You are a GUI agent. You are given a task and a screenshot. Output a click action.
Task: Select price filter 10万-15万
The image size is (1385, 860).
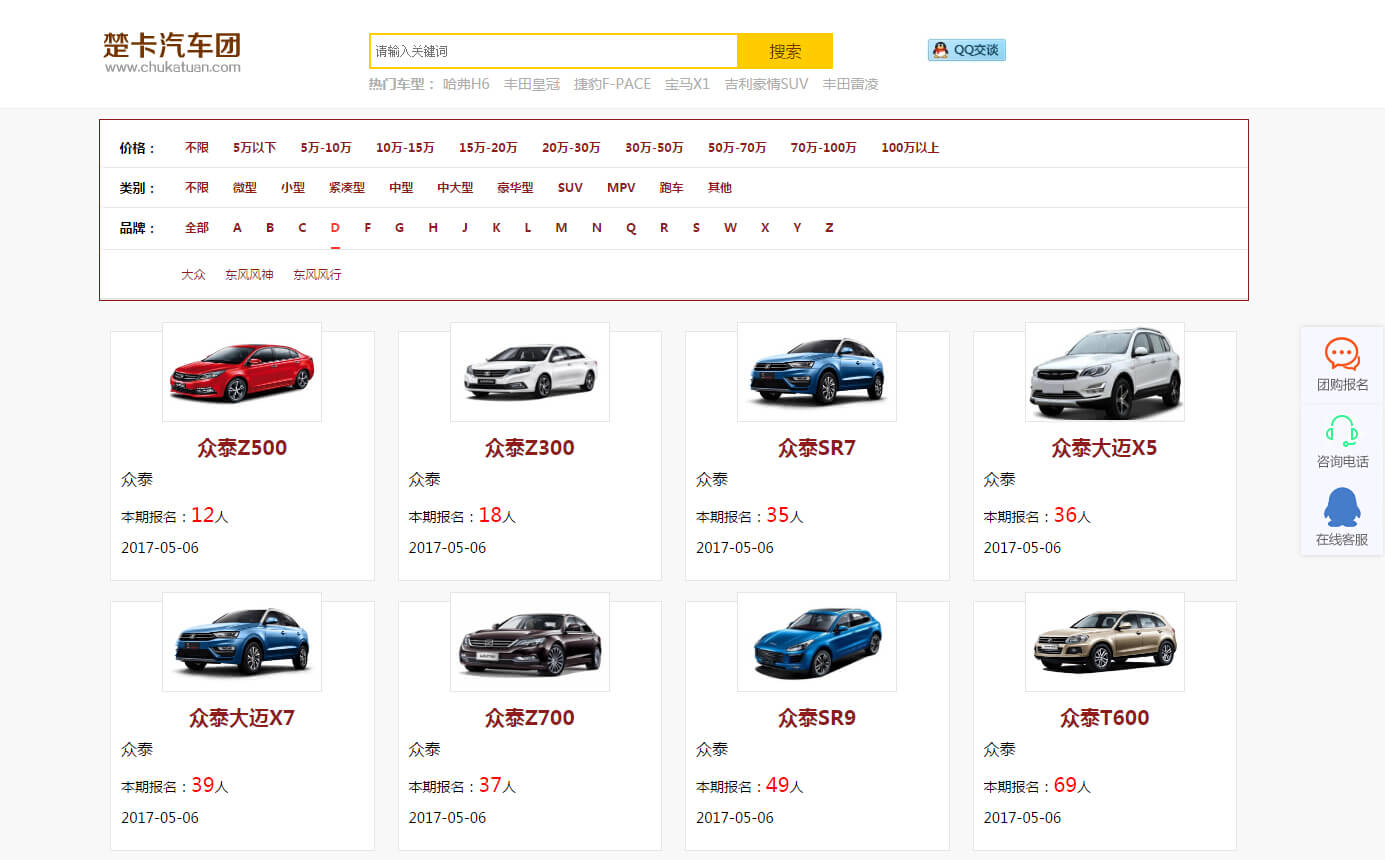coord(405,148)
